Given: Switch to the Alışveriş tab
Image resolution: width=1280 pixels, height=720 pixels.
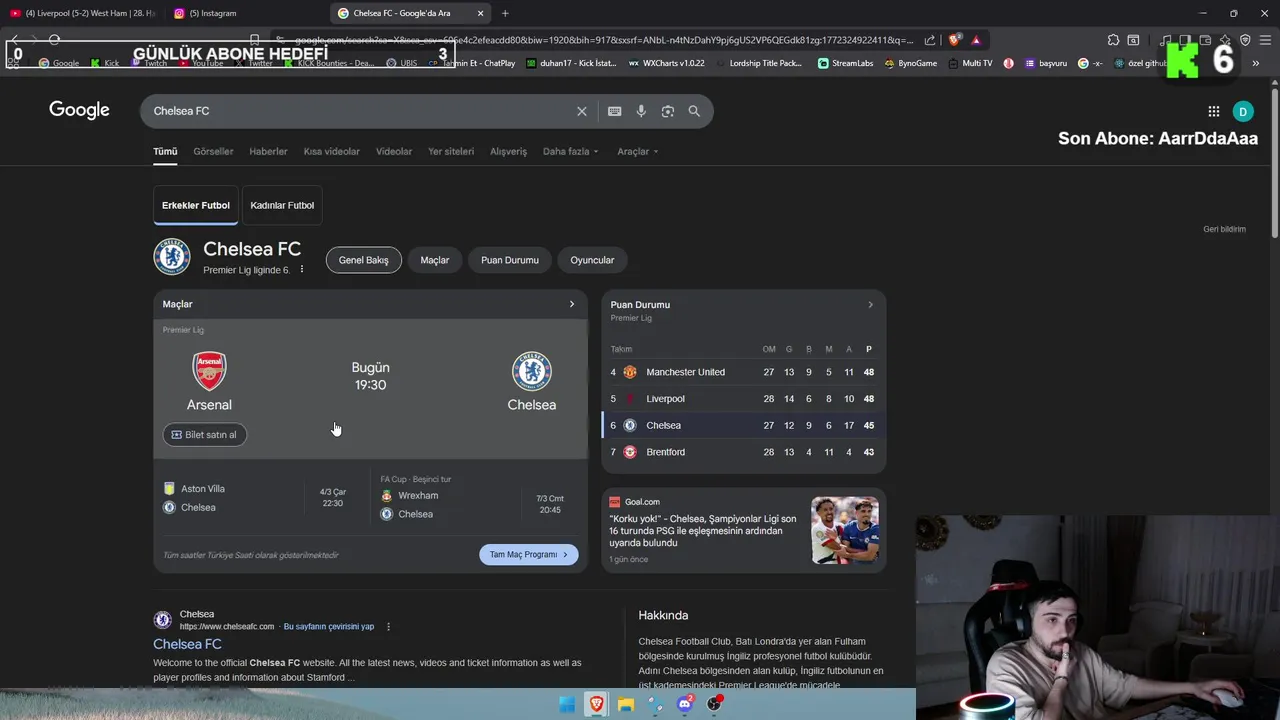Looking at the screenshot, I should (508, 152).
